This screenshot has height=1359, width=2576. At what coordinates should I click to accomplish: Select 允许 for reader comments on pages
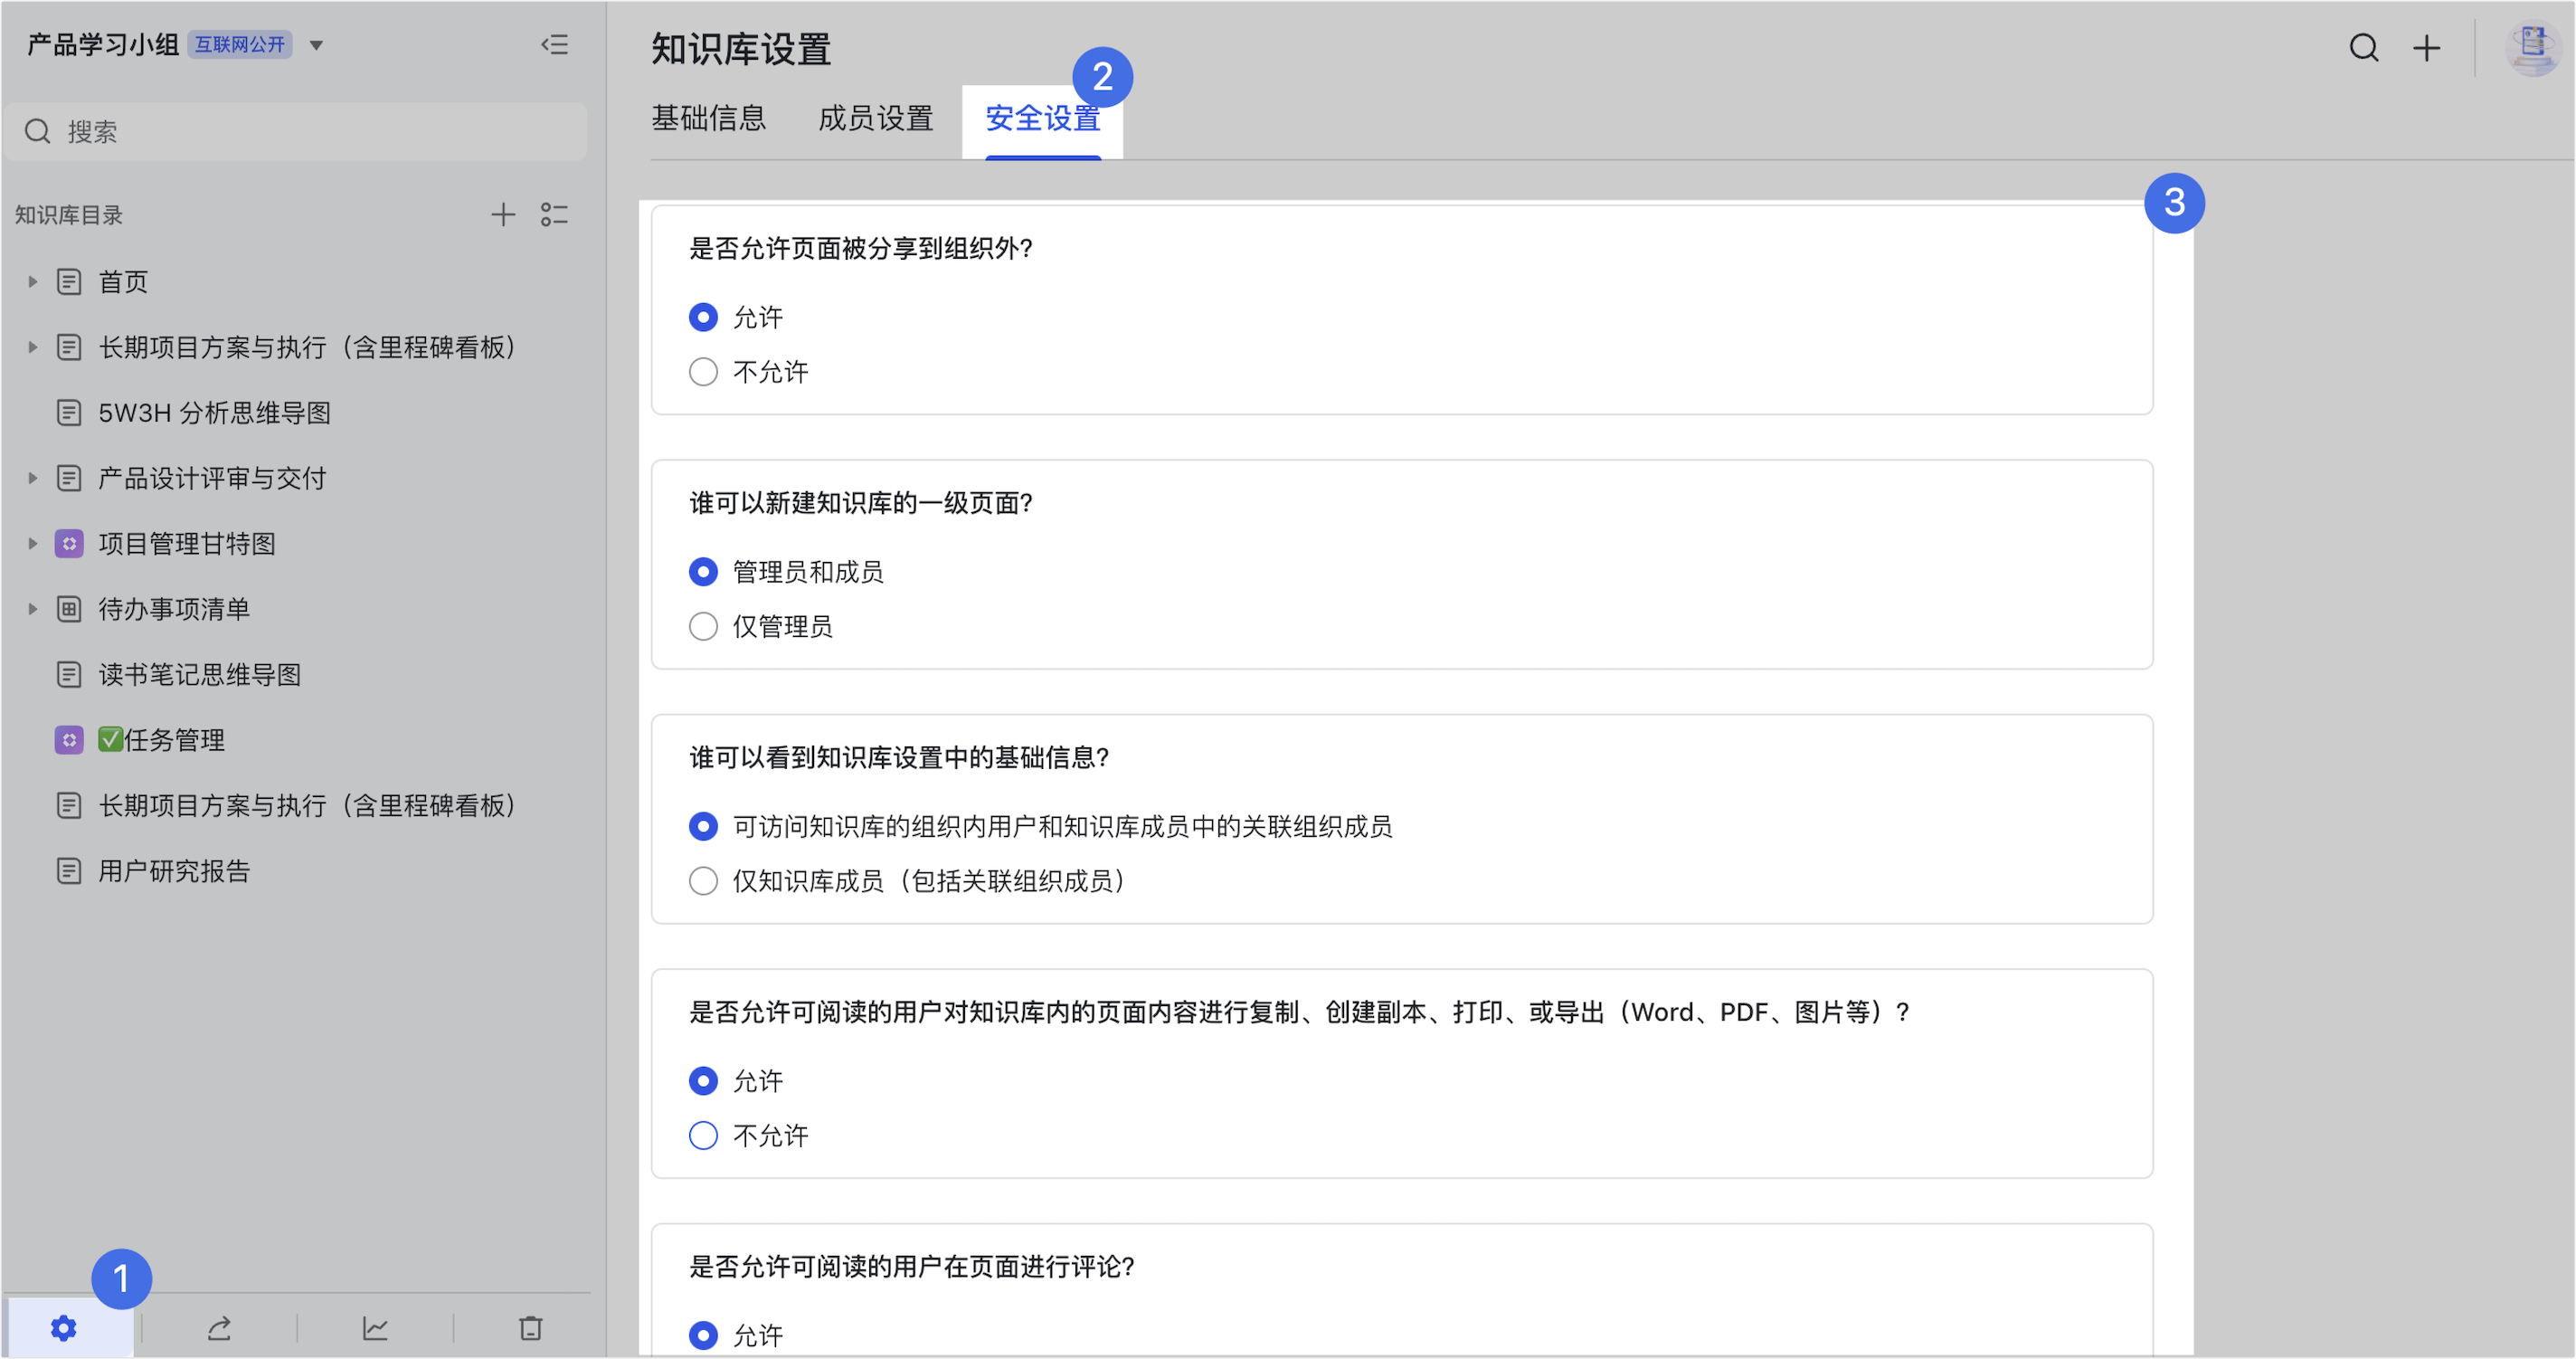click(x=703, y=1335)
